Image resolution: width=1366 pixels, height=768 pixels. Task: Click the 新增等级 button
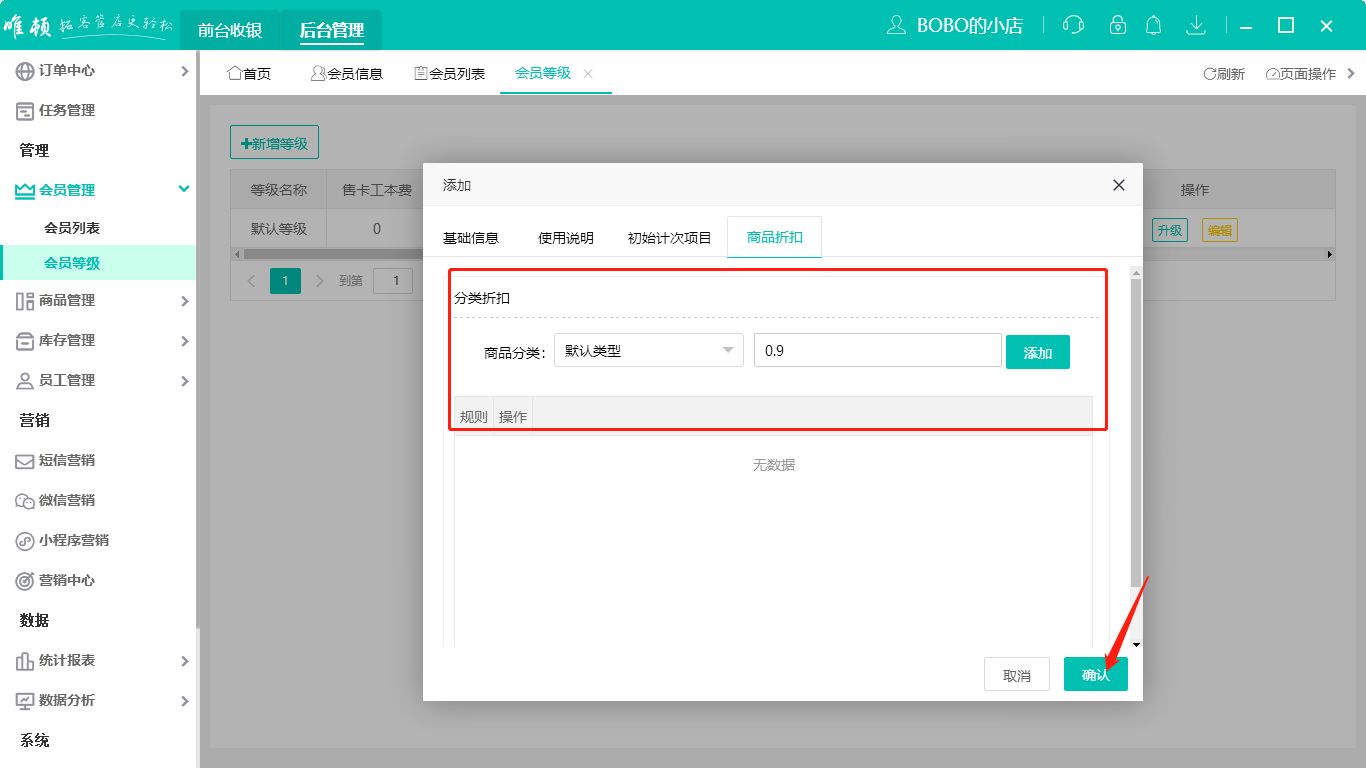tap(274, 143)
